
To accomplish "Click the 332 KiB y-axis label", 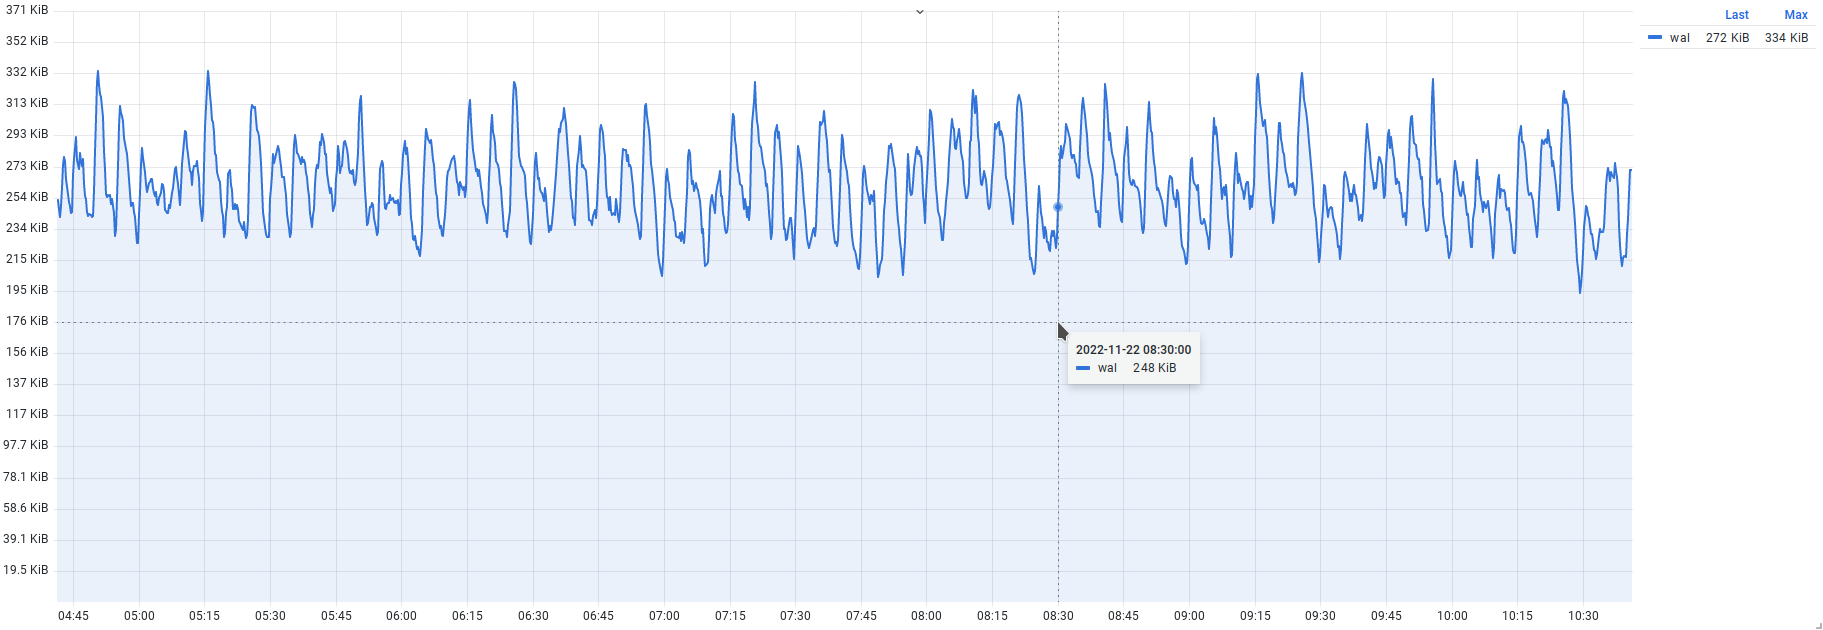I will (x=27, y=72).
